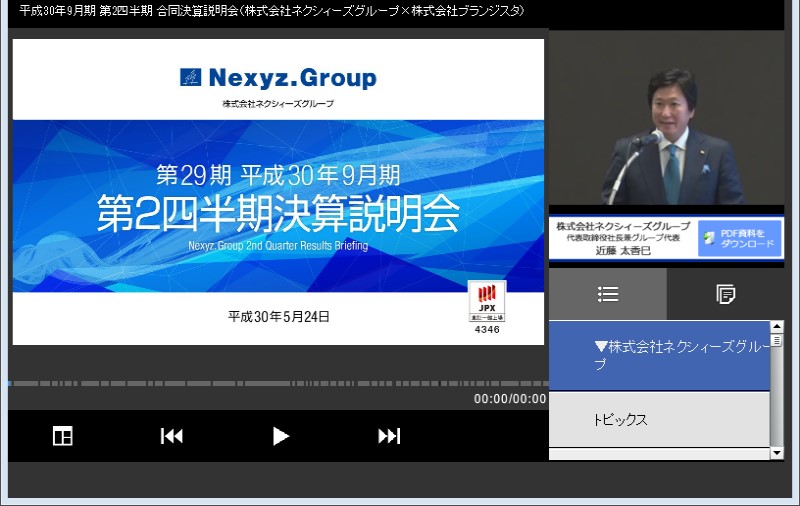
Task: Click the chapter list scrollbar thumb
Action: click(777, 340)
